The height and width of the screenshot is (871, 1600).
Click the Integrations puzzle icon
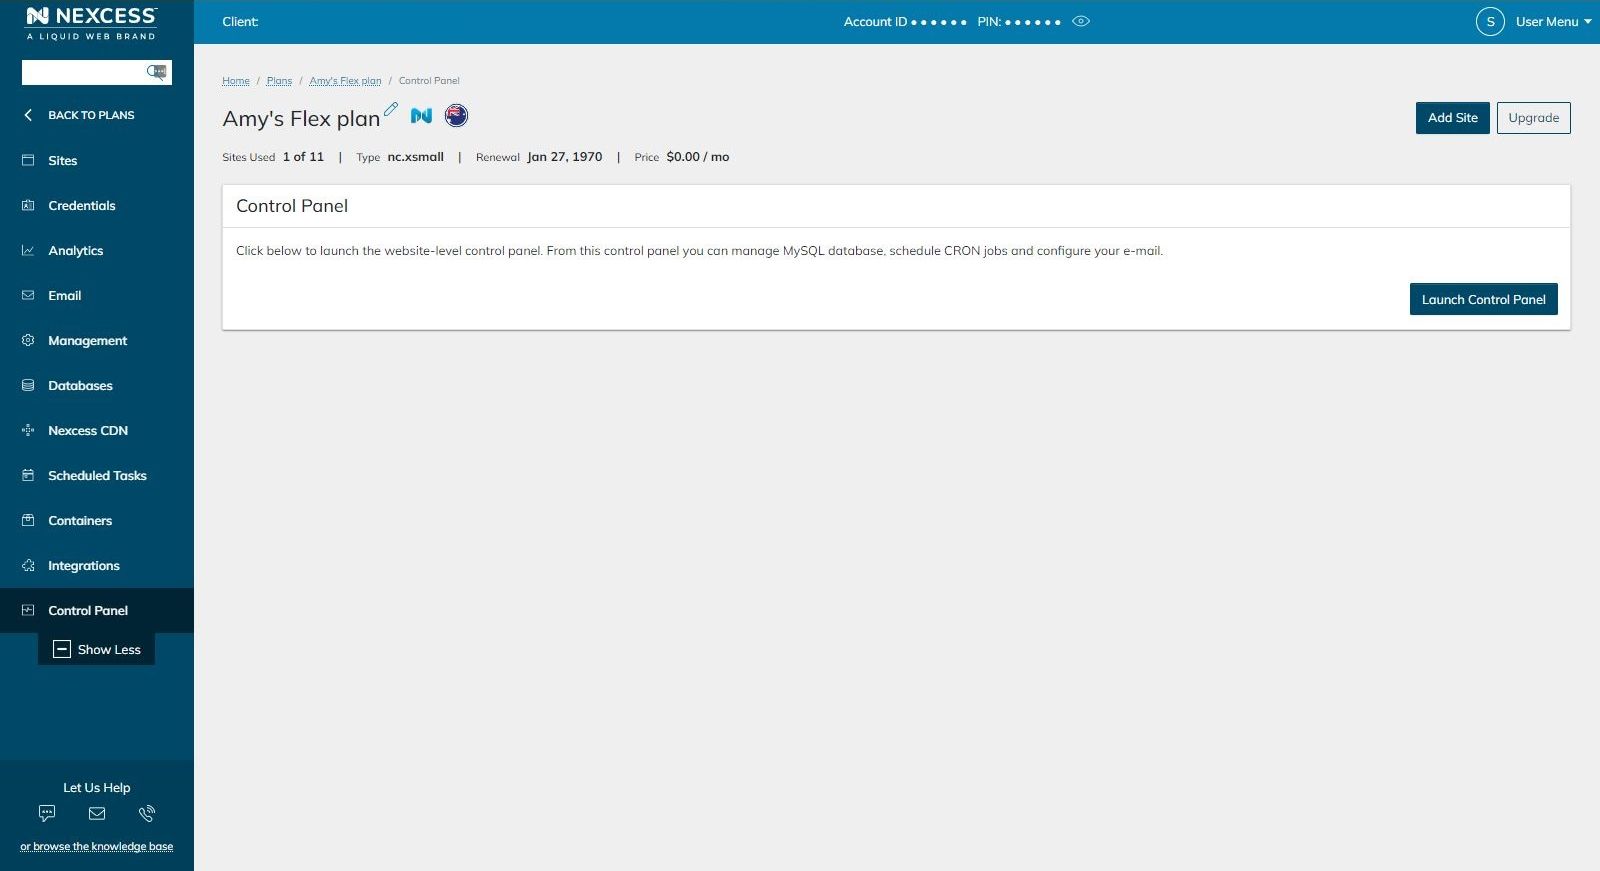pyautogui.click(x=28, y=565)
